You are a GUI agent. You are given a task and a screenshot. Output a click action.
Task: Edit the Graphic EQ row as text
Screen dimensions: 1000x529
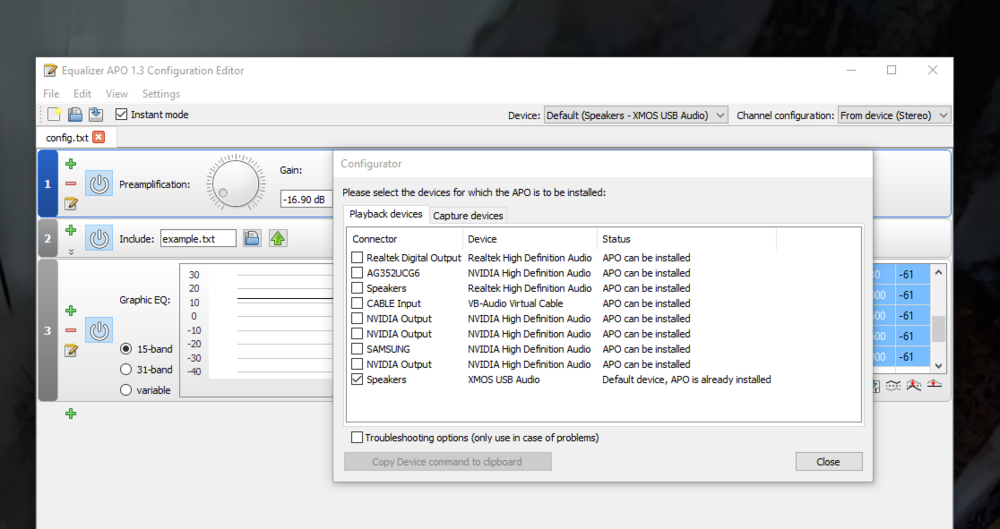[x=71, y=350]
